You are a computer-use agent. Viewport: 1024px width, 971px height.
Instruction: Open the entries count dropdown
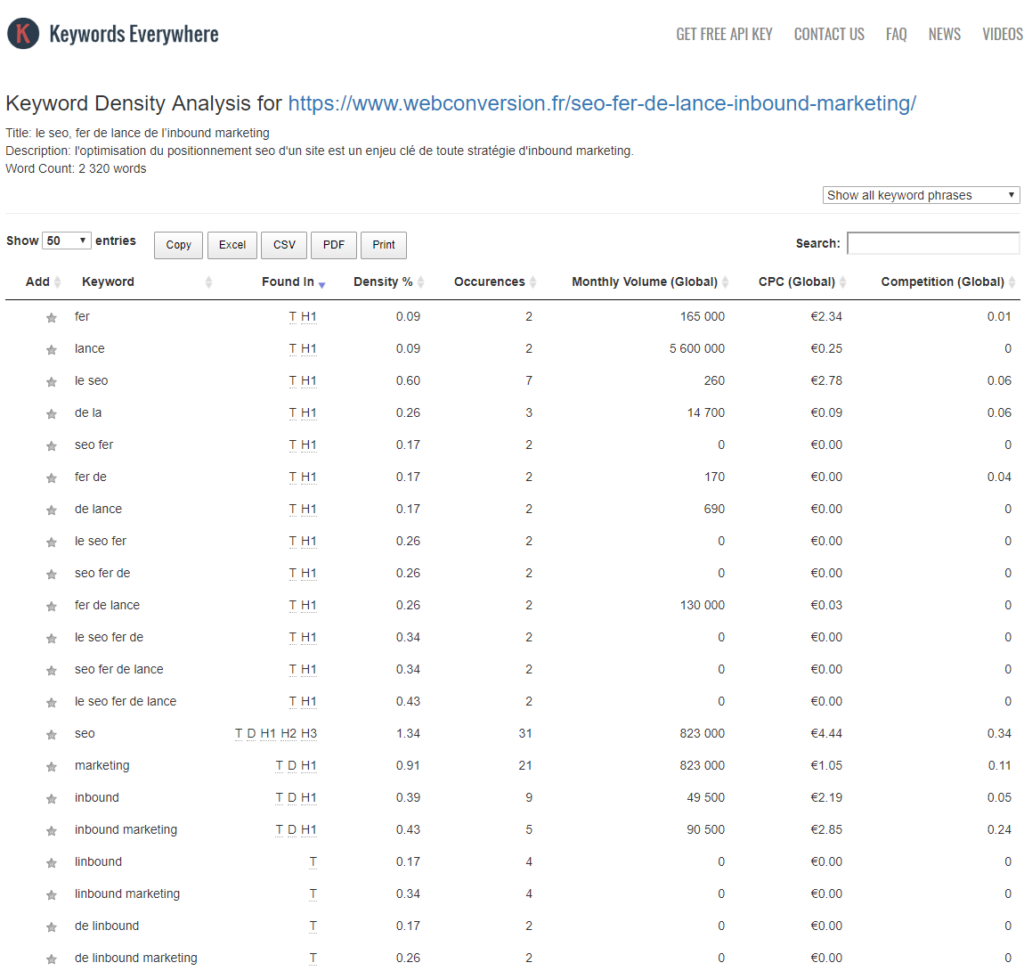[x=67, y=241]
